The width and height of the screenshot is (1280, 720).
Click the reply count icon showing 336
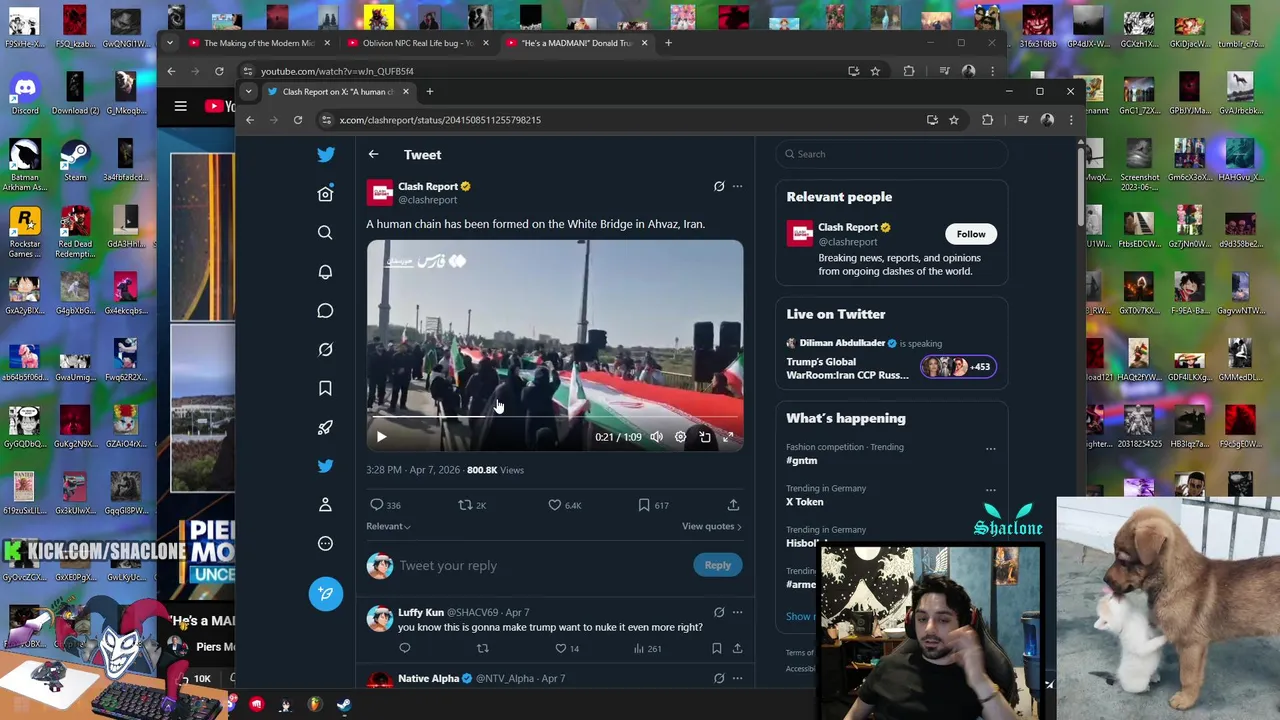(377, 505)
